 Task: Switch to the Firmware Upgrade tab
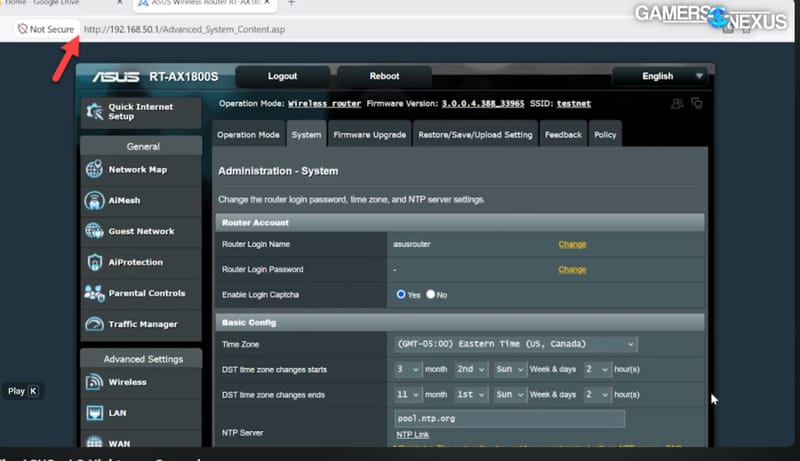click(370, 135)
